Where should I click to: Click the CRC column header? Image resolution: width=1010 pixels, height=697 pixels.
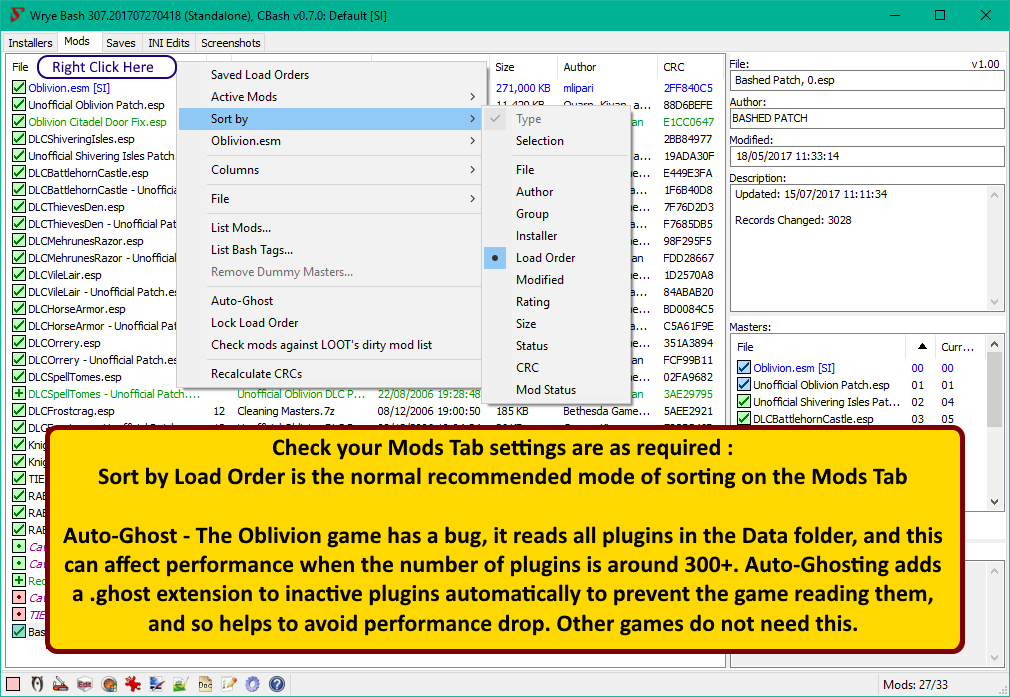[x=689, y=67]
